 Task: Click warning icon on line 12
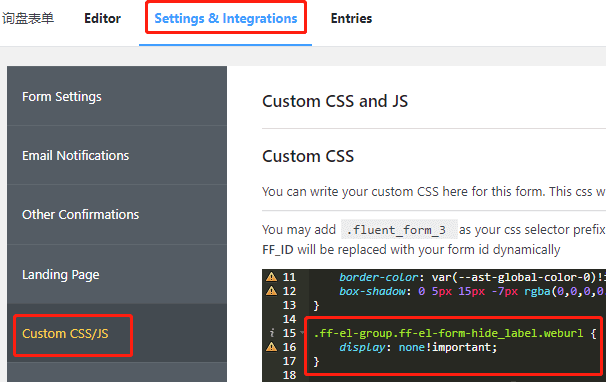tap(272, 291)
